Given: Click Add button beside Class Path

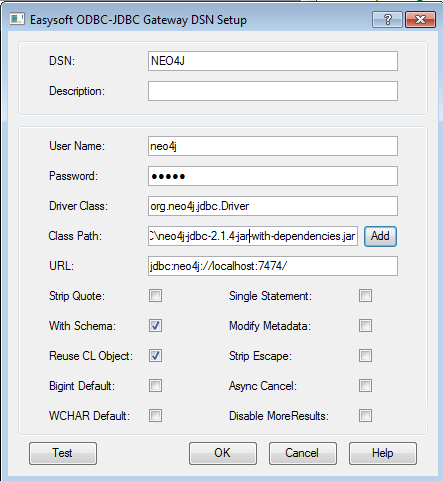Looking at the screenshot, I should (x=380, y=236).
